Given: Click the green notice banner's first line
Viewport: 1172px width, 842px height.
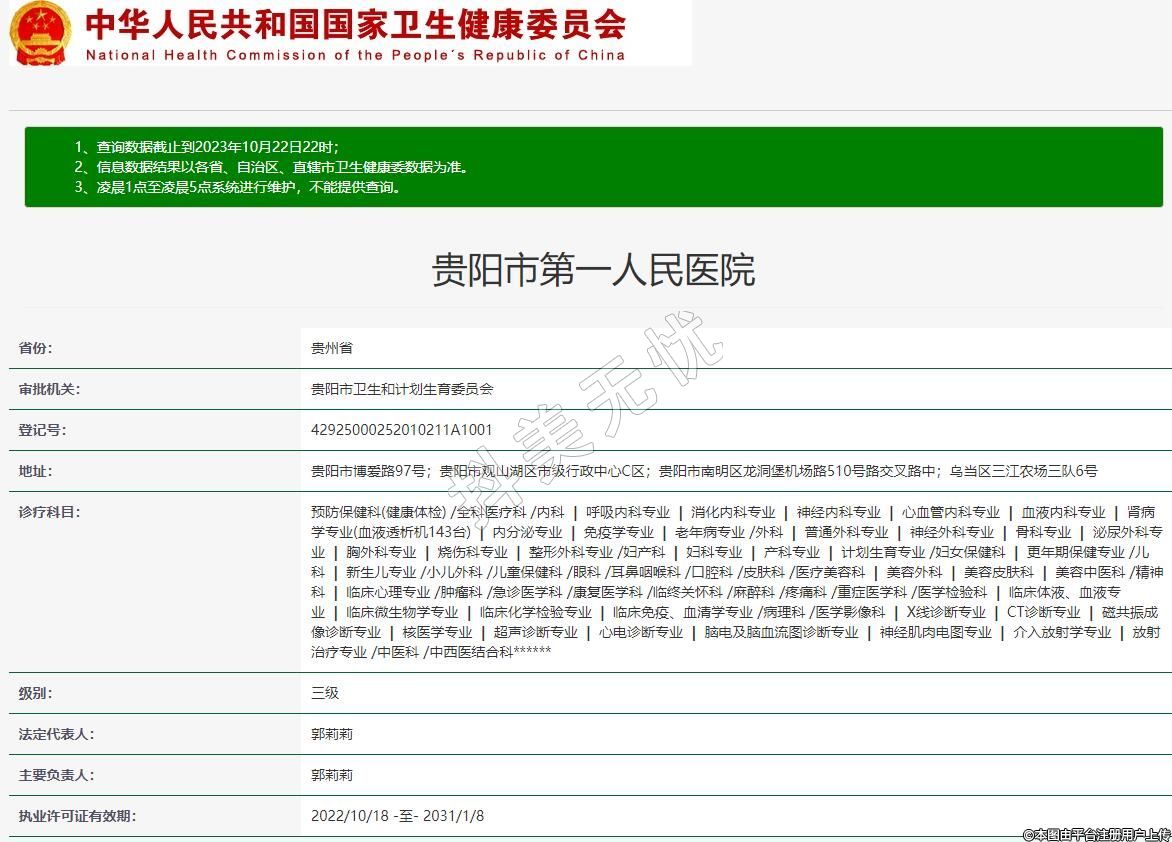Looking at the screenshot, I should (x=213, y=147).
